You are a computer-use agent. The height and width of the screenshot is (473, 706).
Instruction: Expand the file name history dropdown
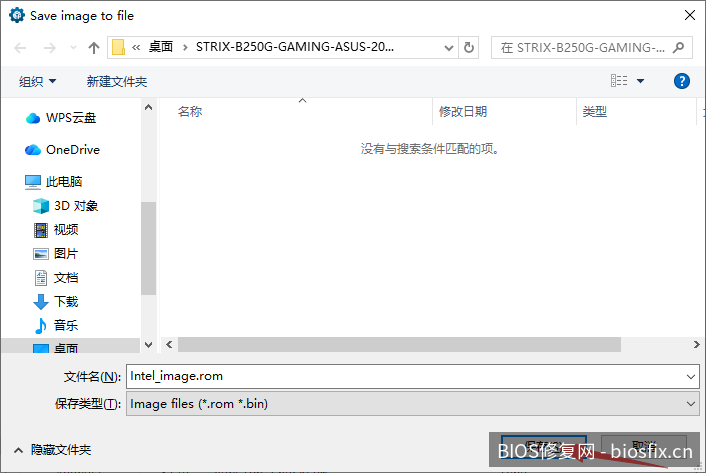point(691,376)
